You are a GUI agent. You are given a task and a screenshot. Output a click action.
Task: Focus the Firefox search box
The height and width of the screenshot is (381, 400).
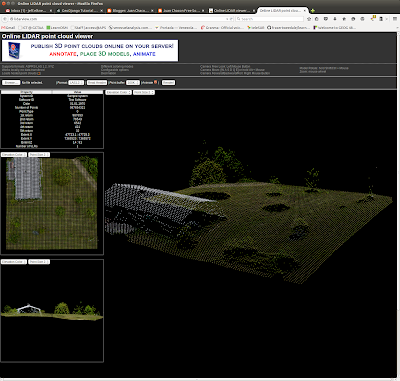point(269,19)
